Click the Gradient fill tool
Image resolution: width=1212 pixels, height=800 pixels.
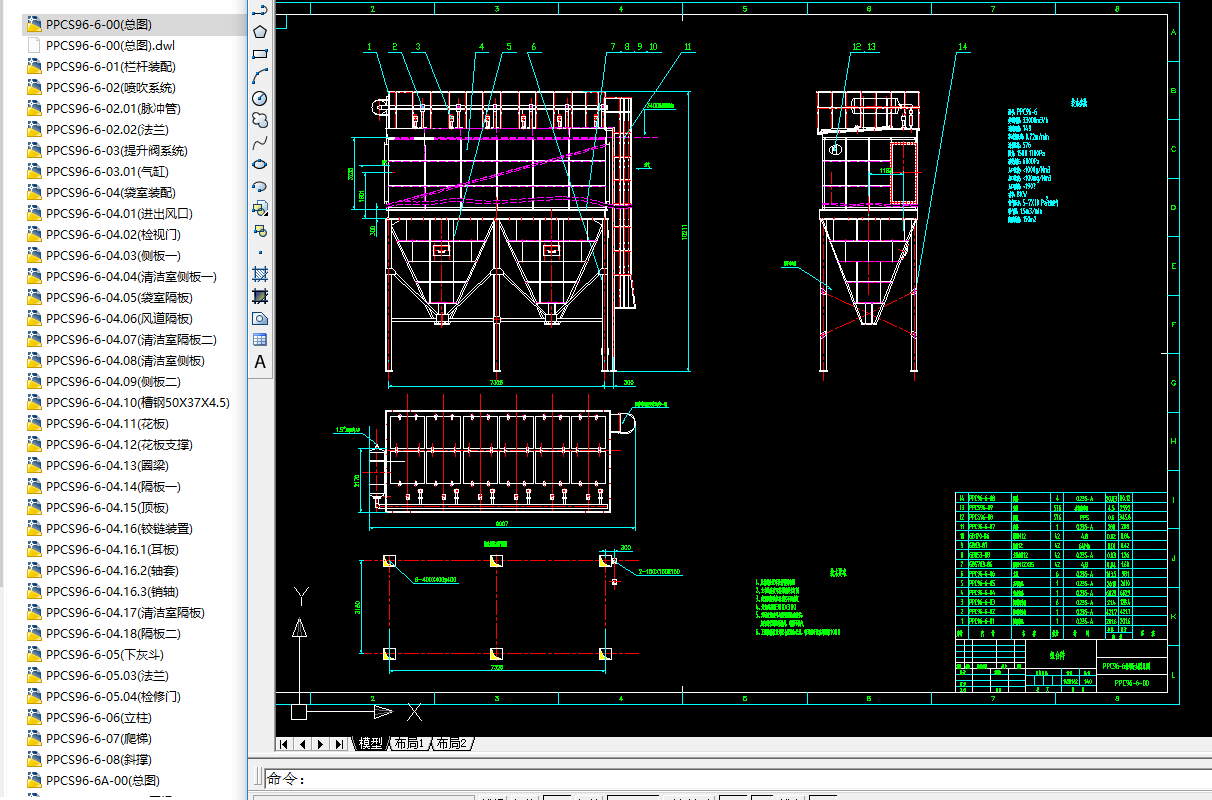pyautogui.click(x=260, y=296)
